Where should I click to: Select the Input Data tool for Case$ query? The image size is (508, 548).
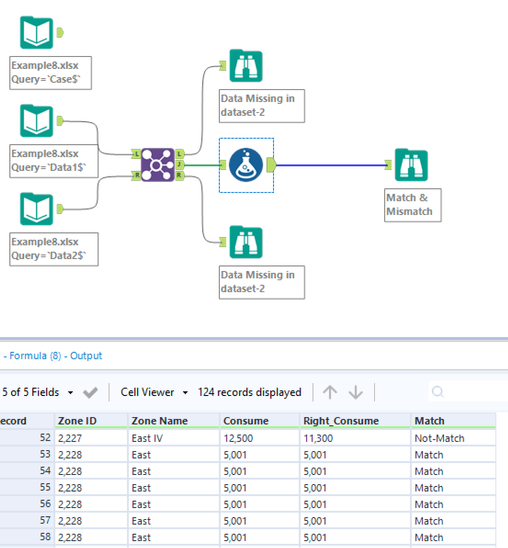click(x=37, y=33)
